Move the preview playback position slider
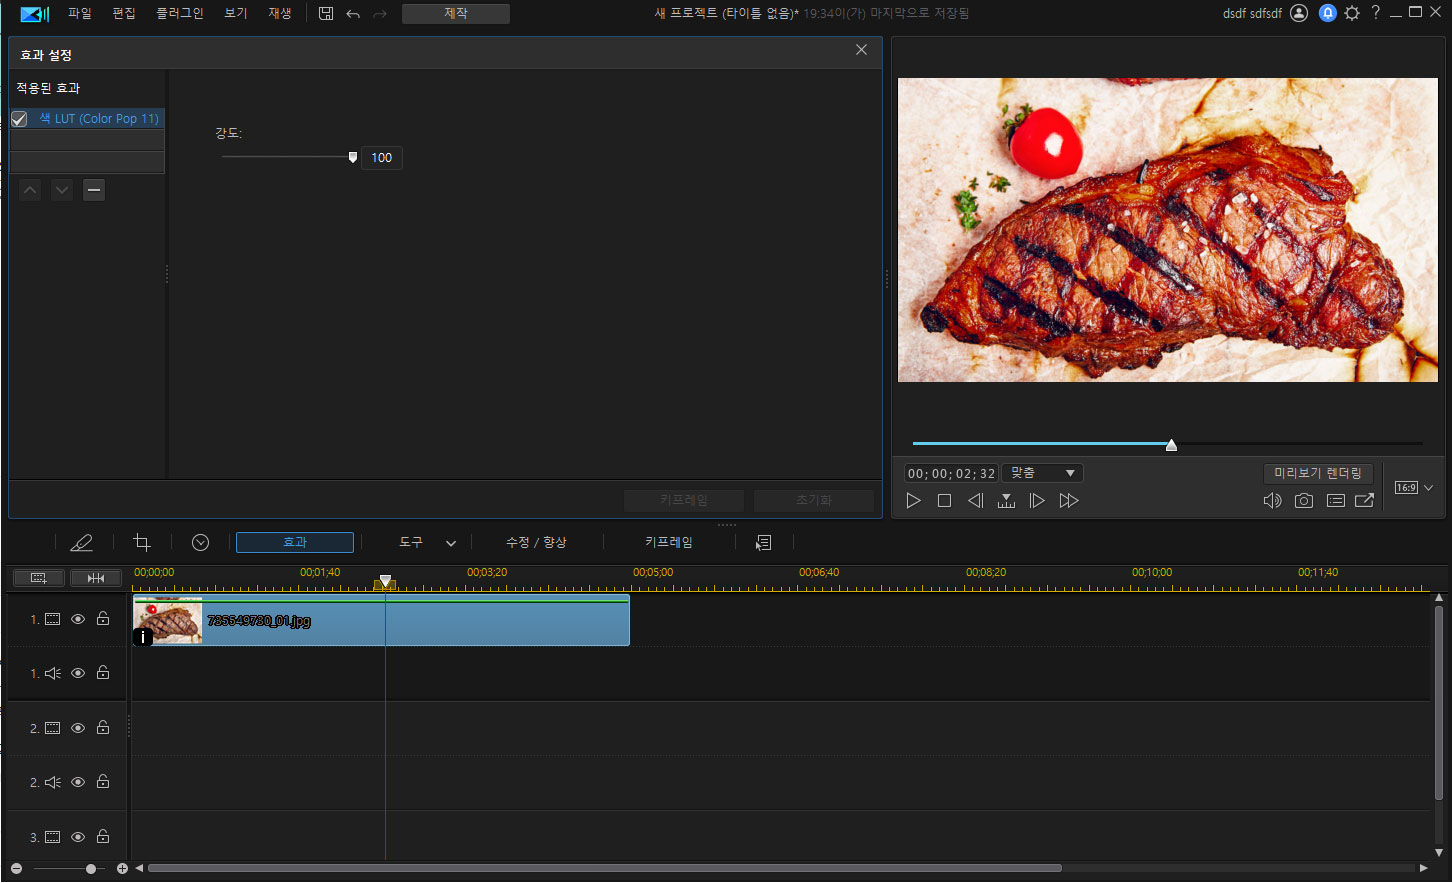Image resolution: width=1452 pixels, height=883 pixels. (1171, 445)
